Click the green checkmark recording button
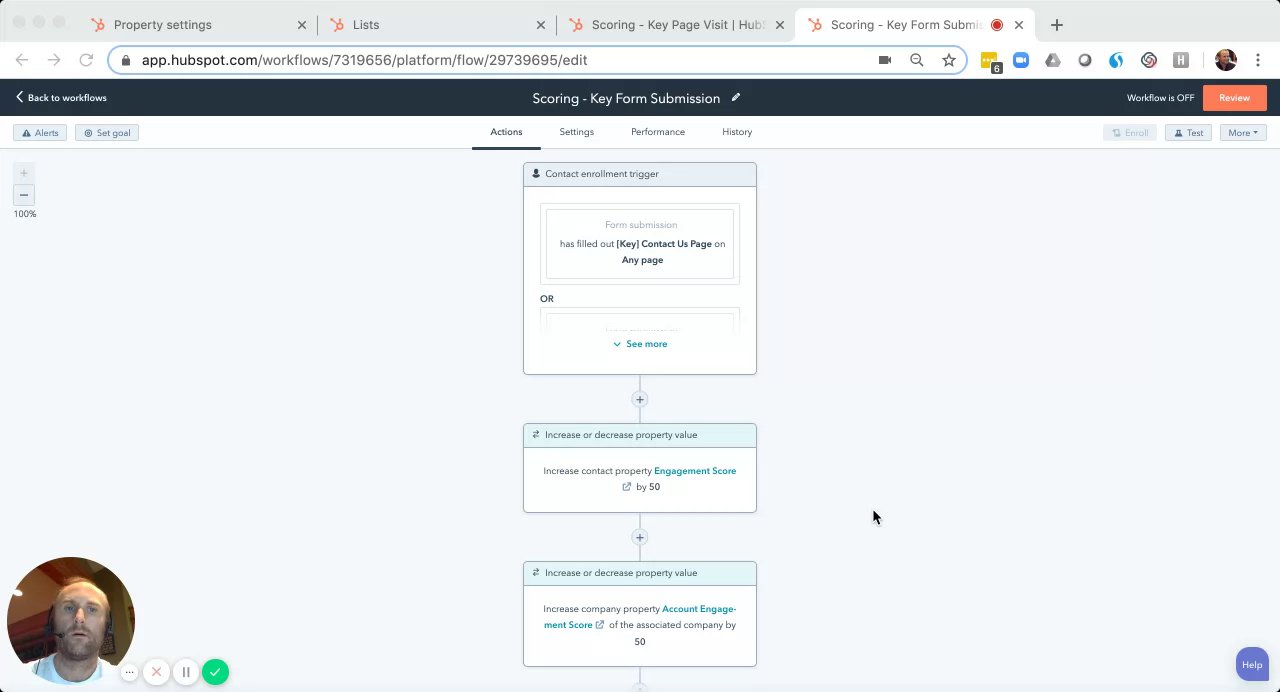This screenshot has width=1280, height=692. coord(215,672)
